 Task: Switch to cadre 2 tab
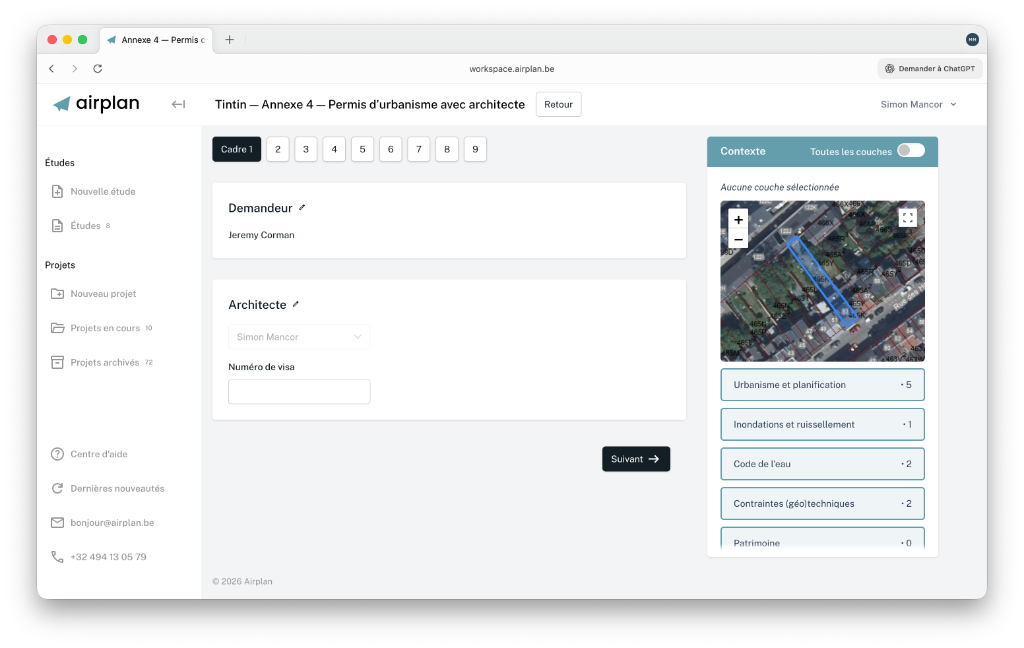[x=278, y=149]
